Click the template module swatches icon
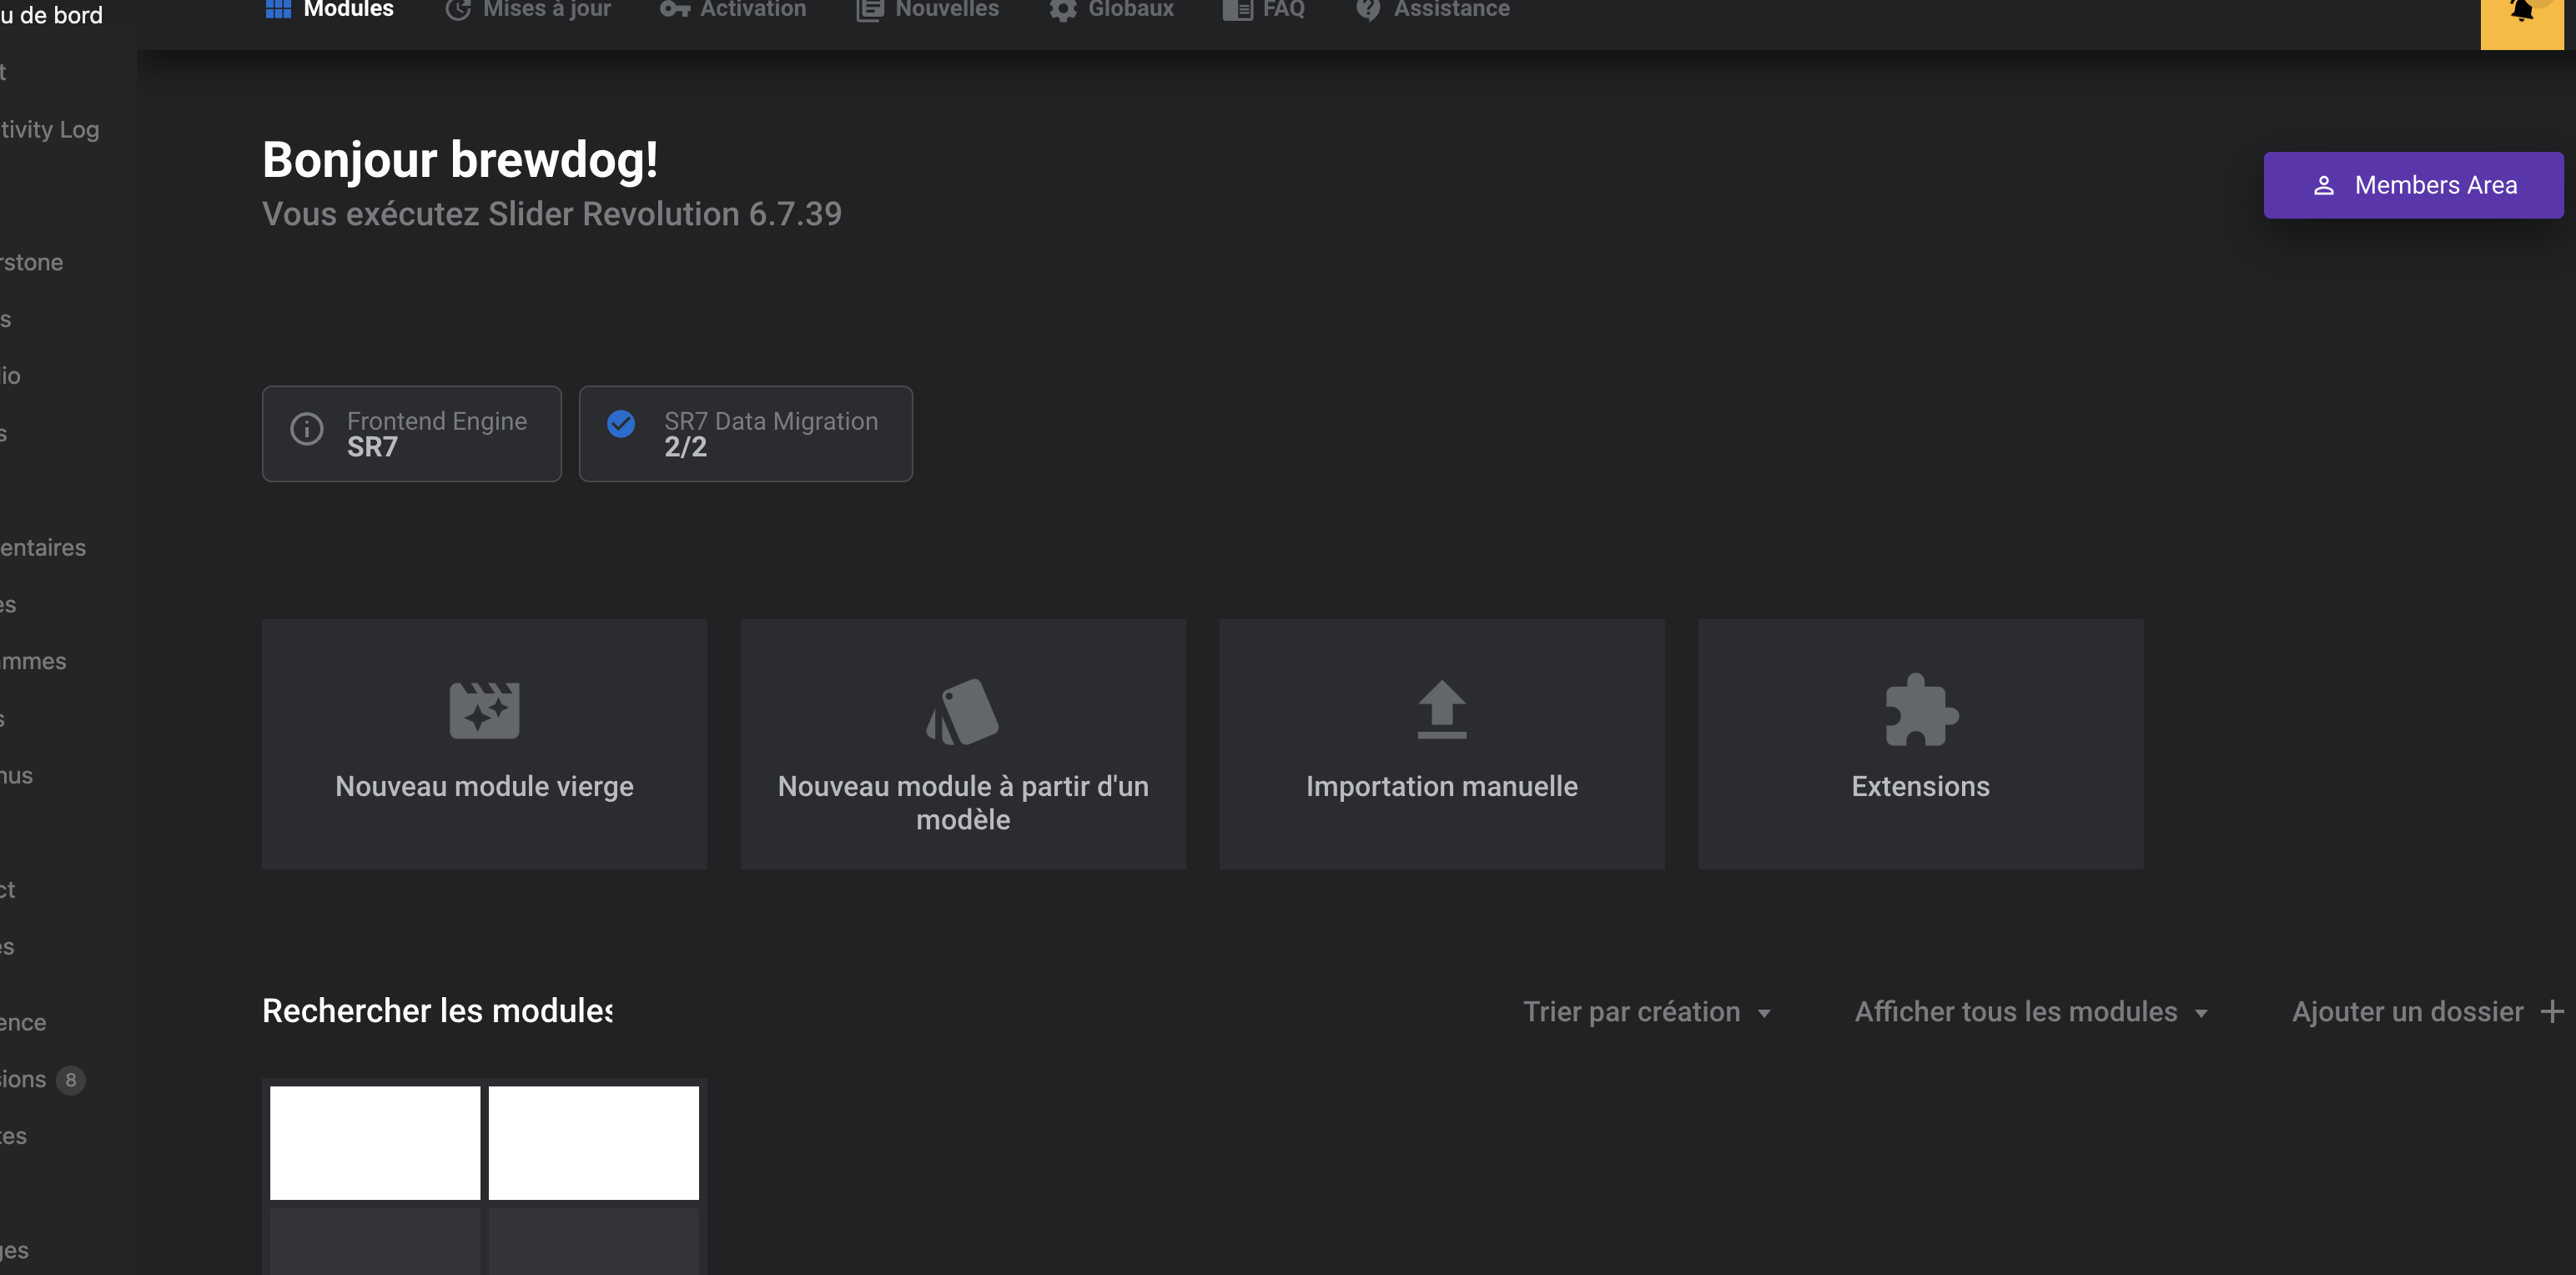 point(962,712)
